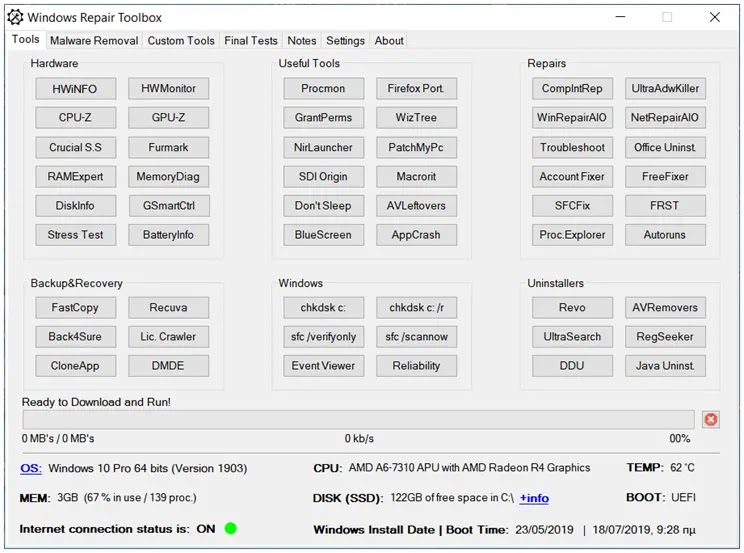Run sfc /scannow

pos(417,337)
